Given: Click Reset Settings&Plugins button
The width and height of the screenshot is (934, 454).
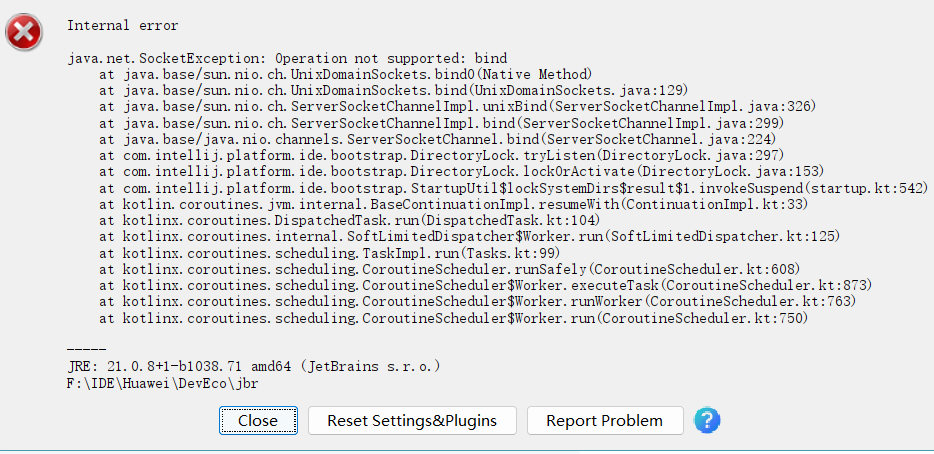Looking at the screenshot, I should [x=412, y=421].
